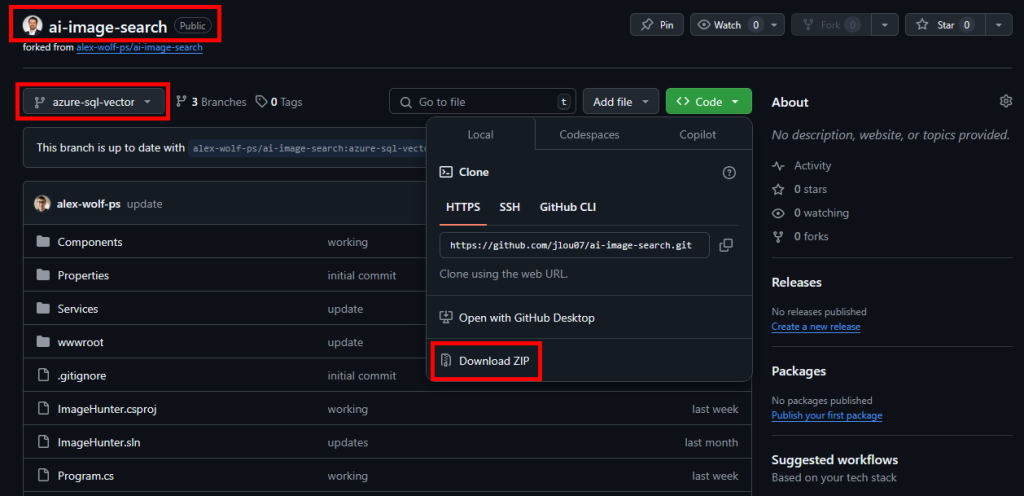Select the HTTPS clone option

pyautogui.click(x=463, y=207)
